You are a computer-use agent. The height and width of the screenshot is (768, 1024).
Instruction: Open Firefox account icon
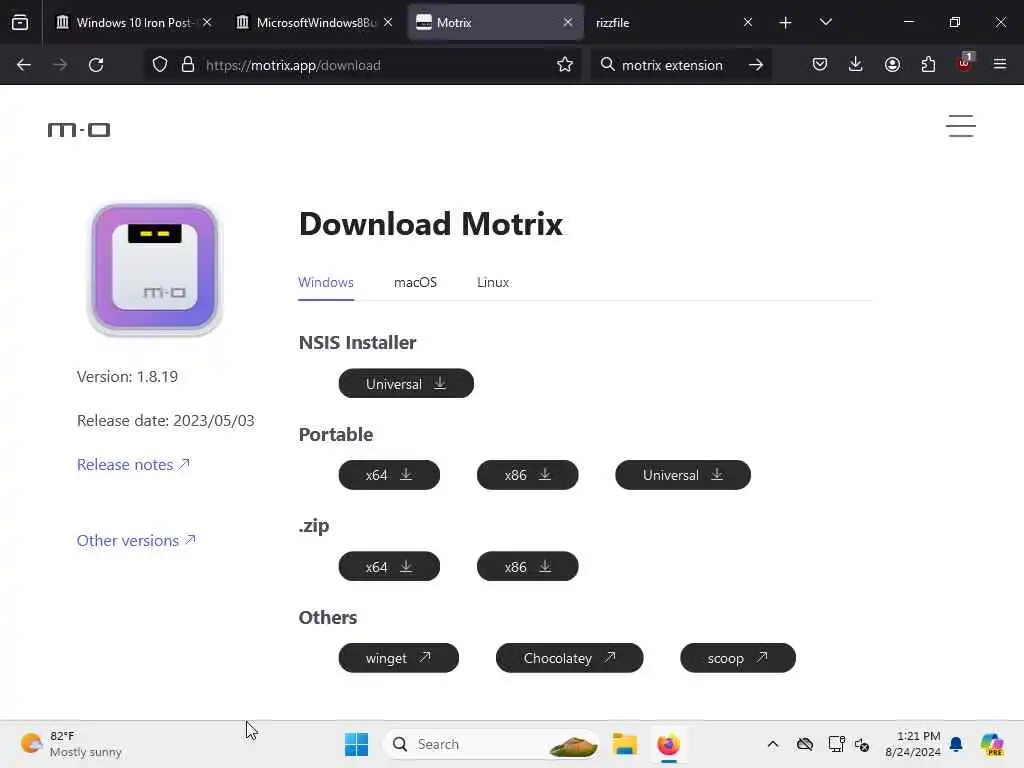coord(892,64)
